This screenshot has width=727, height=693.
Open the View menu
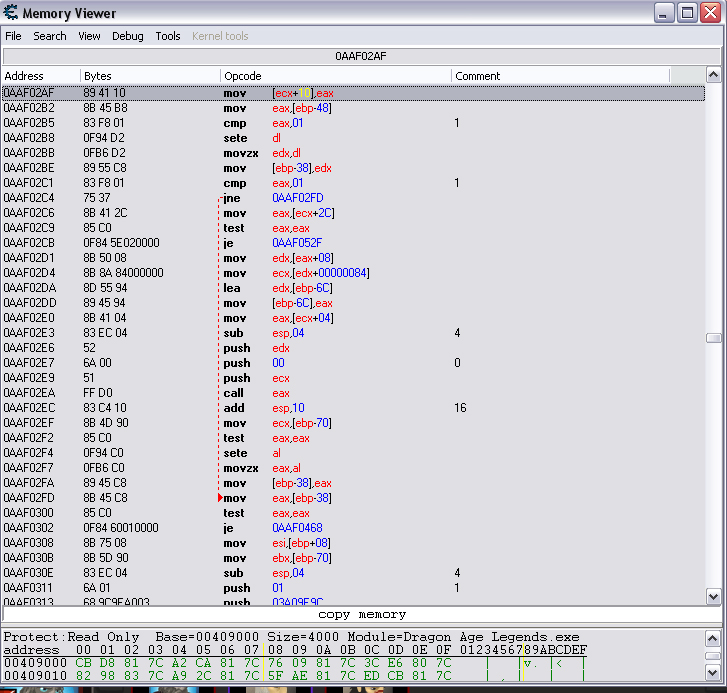89,36
